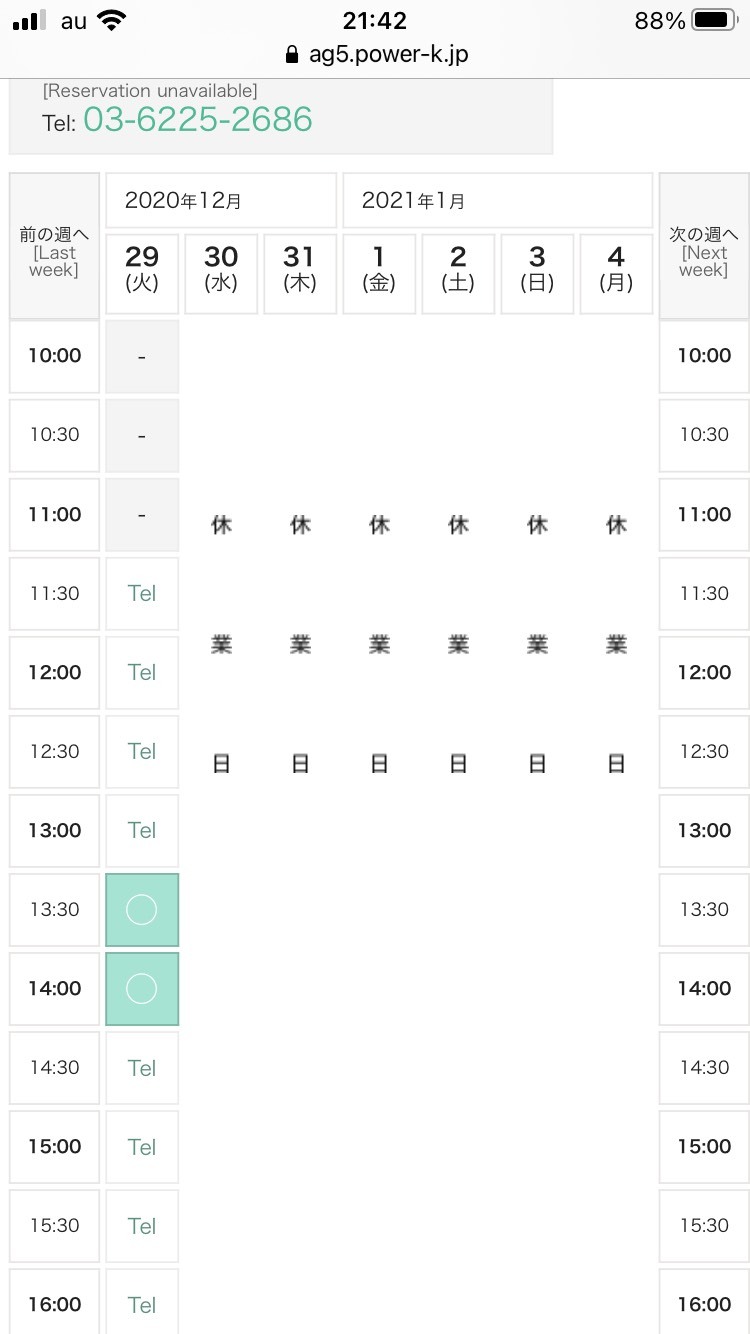The width and height of the screenshot is (750, 1334).
Task: Tap the Tel link at 15:30
Action: (142, 1225)
